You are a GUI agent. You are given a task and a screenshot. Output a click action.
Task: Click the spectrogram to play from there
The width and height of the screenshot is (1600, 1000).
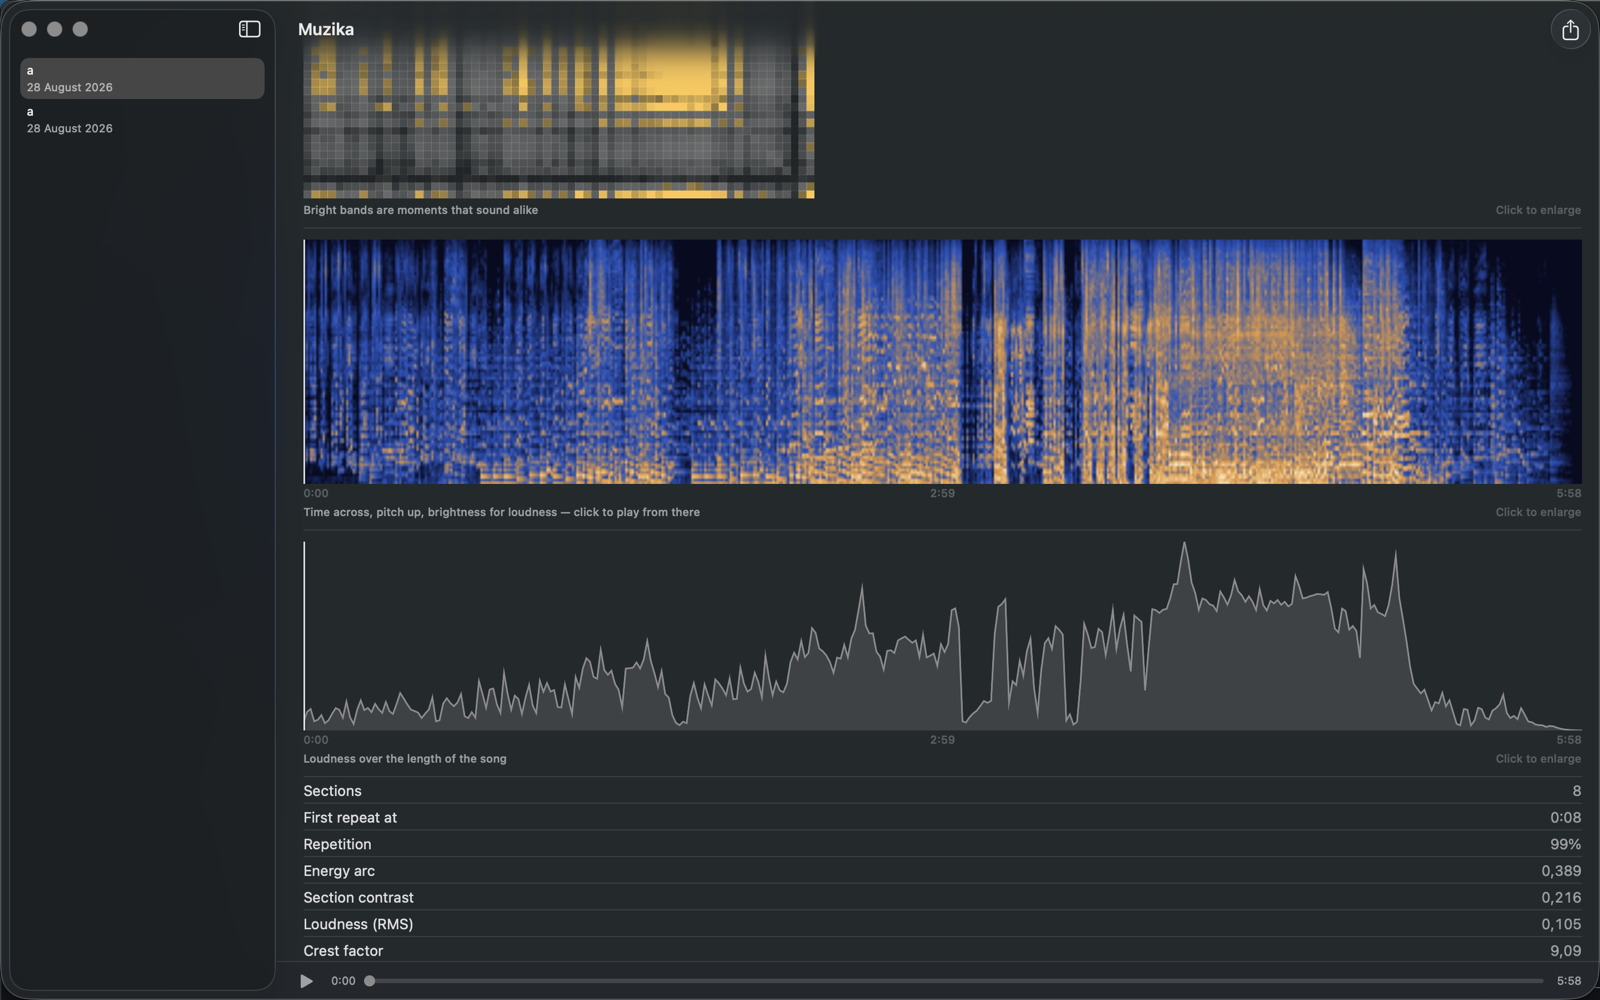click(x=942, y=362)
